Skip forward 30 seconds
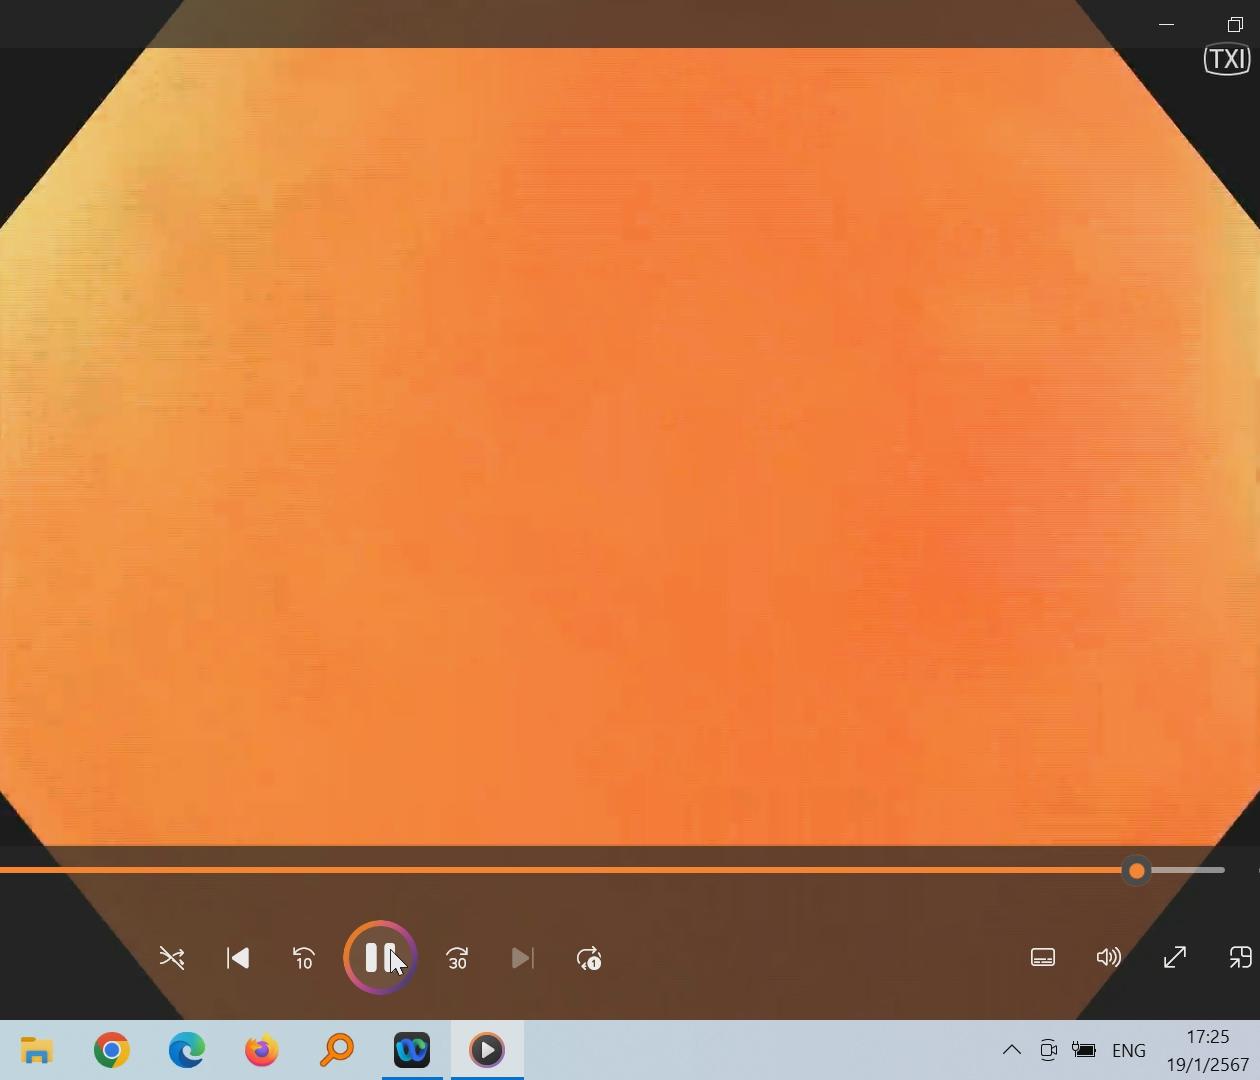The image size is (1260, 1080). [x=457, y=959]
